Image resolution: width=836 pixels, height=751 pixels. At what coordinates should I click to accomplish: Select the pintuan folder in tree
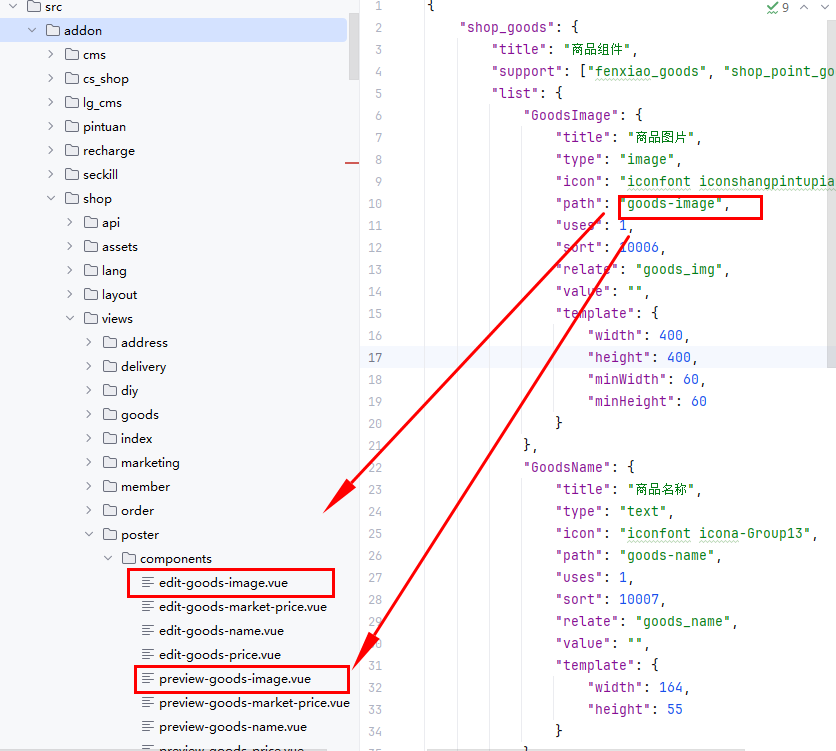tap(104, 127)
